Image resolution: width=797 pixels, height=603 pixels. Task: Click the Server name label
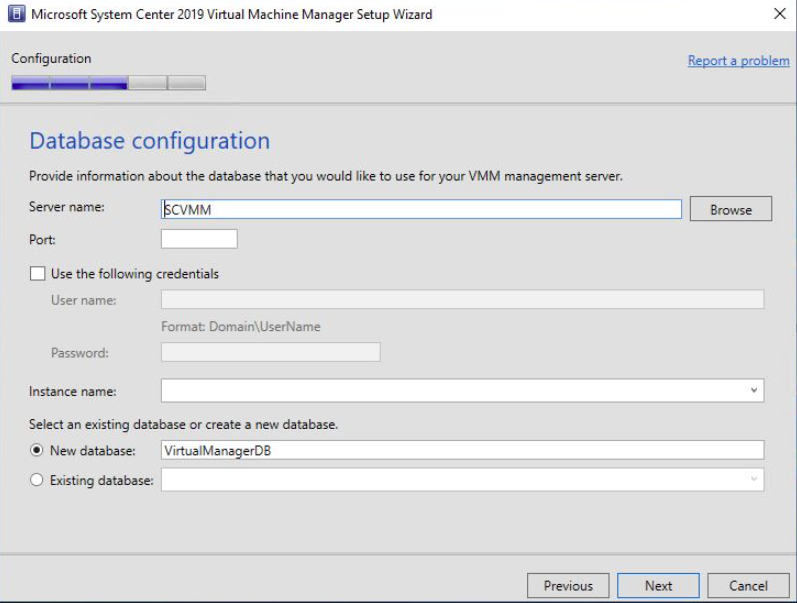(x=67, y=207)
